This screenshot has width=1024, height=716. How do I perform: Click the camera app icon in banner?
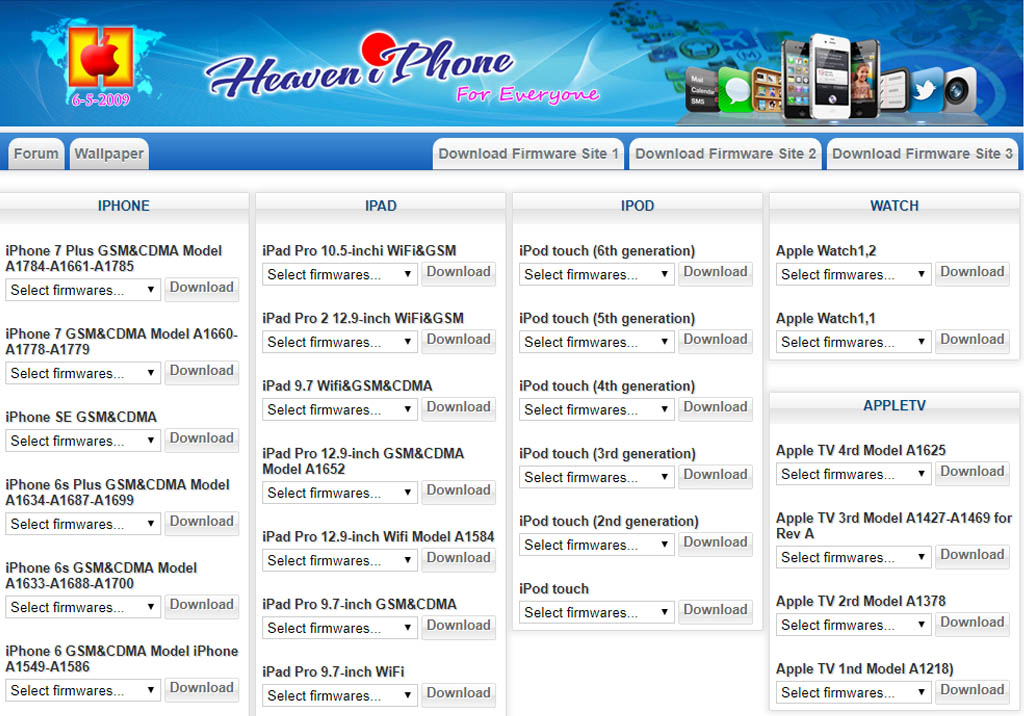[x=958, y=89]
